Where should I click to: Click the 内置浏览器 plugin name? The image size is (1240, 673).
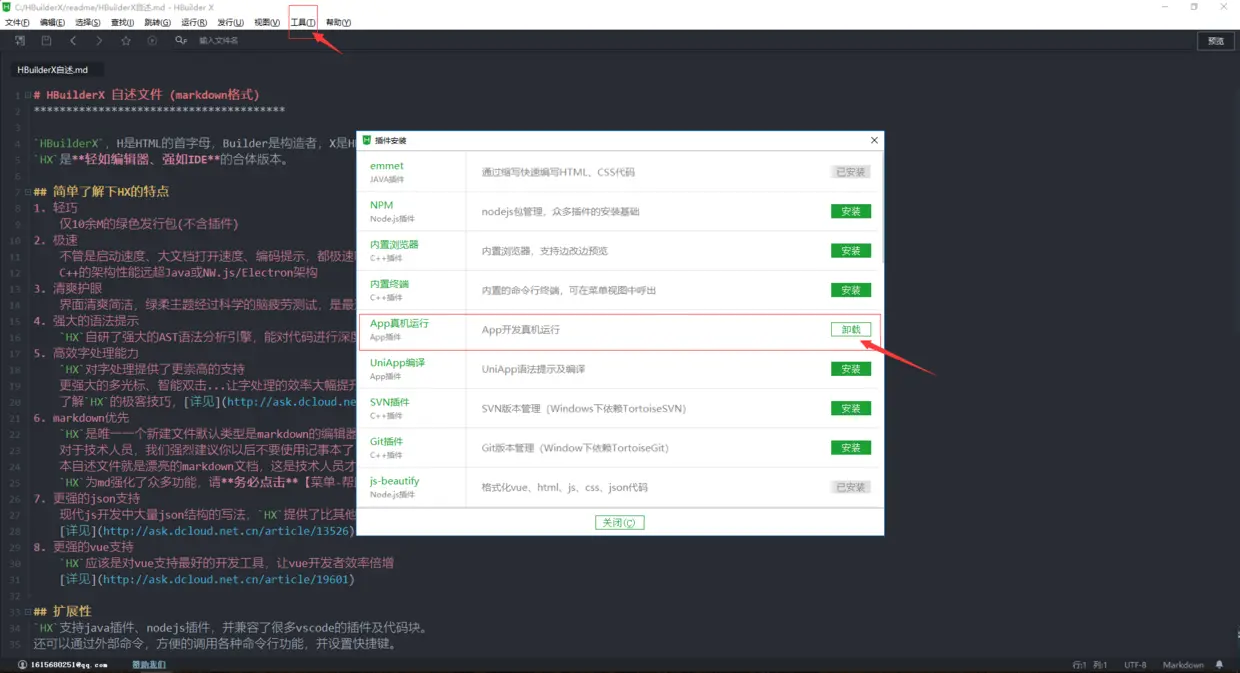pyautogui.click(x=394, y=244)
